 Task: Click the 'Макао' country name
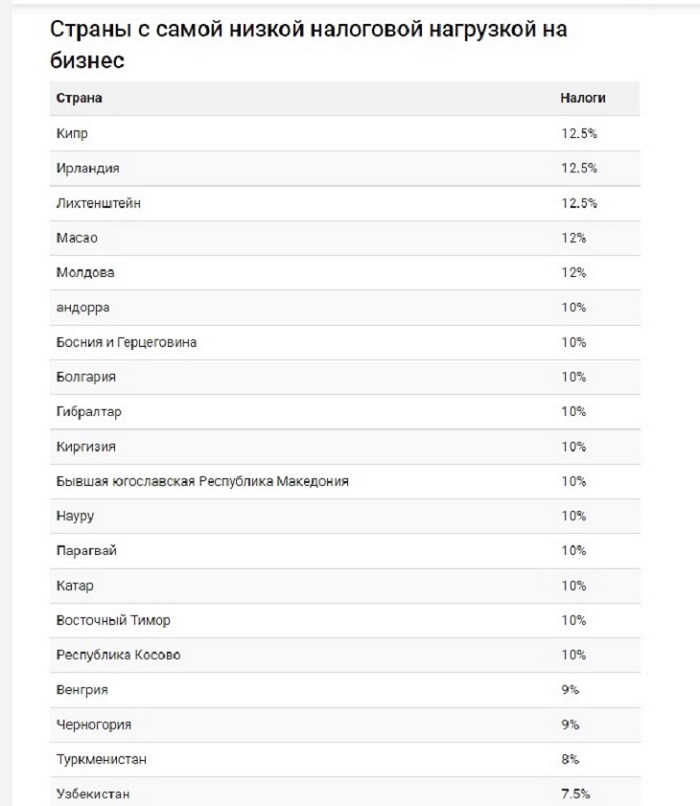77,238
